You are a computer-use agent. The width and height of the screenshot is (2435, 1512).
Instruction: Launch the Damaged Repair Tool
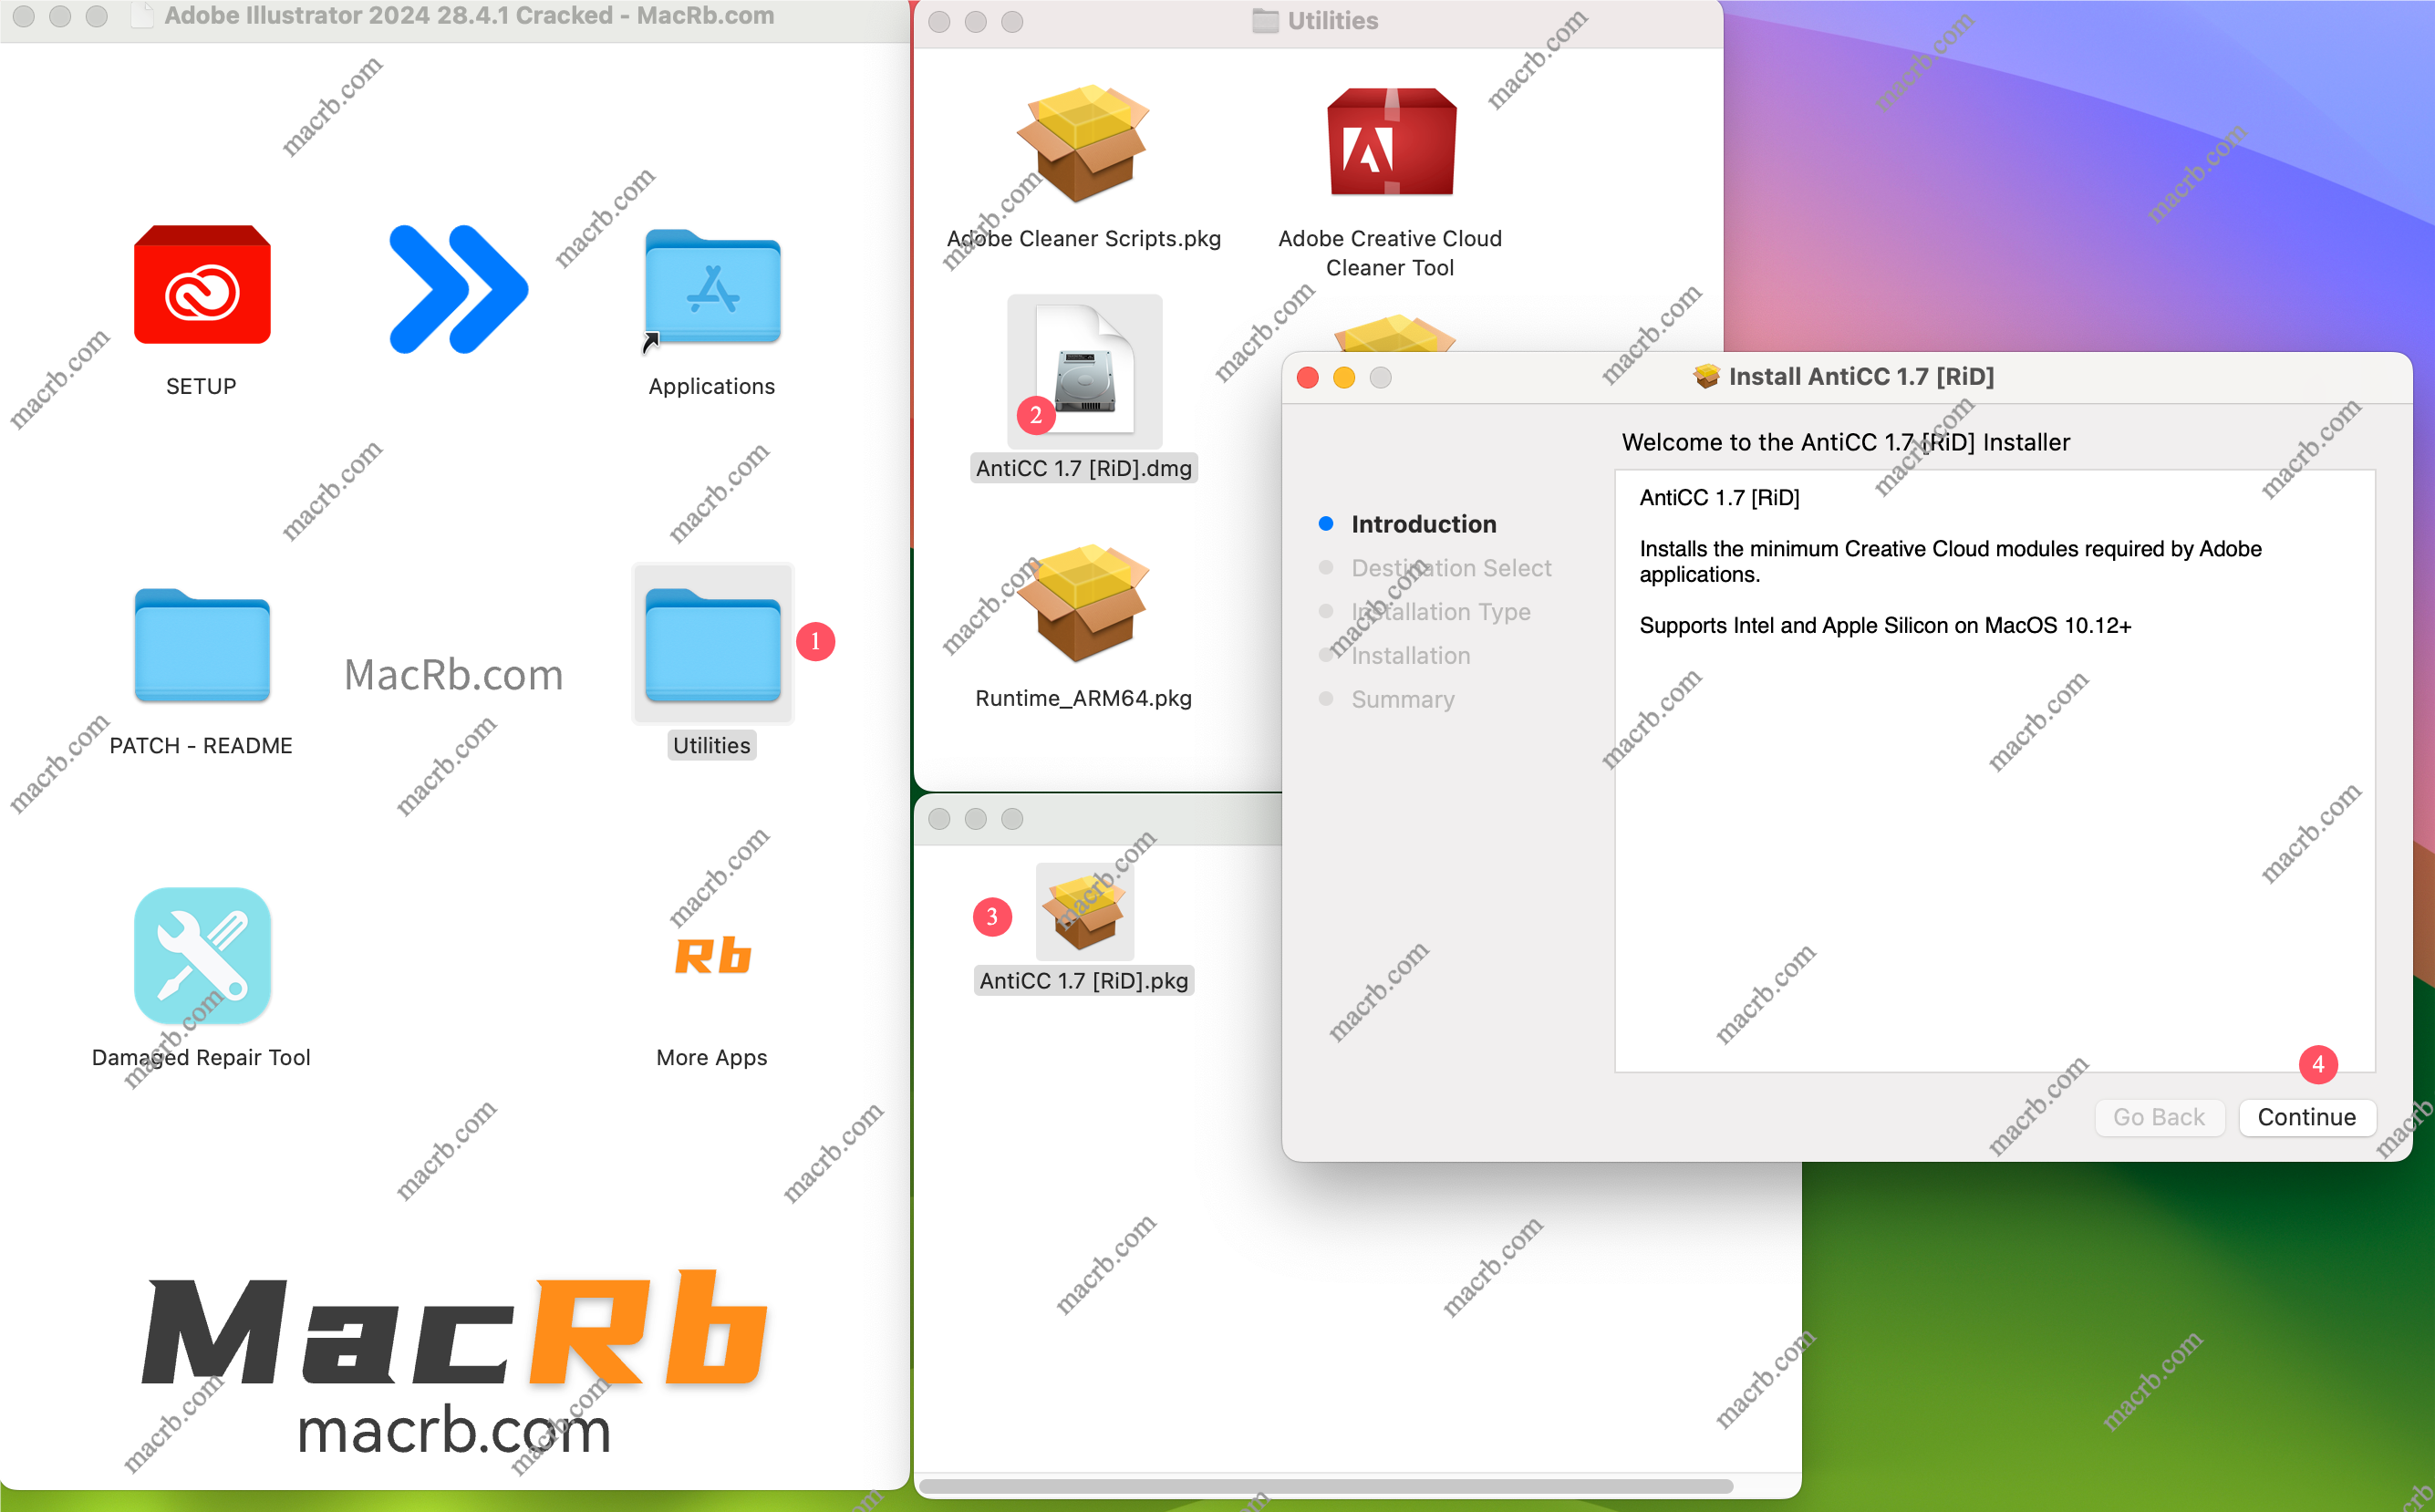[202, 955]
